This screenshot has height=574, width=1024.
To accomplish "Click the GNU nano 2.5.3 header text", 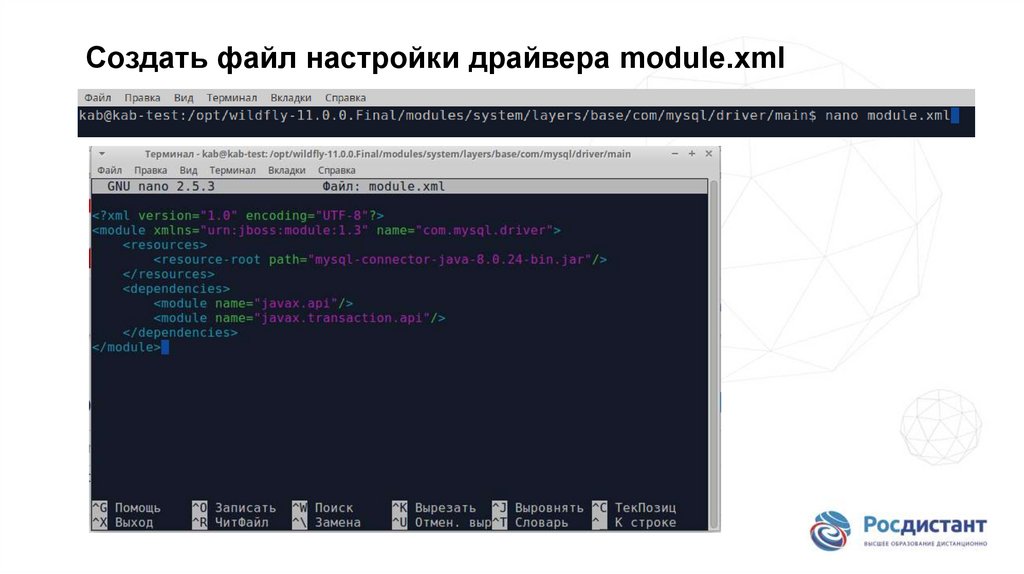I will tap(161, 186).
